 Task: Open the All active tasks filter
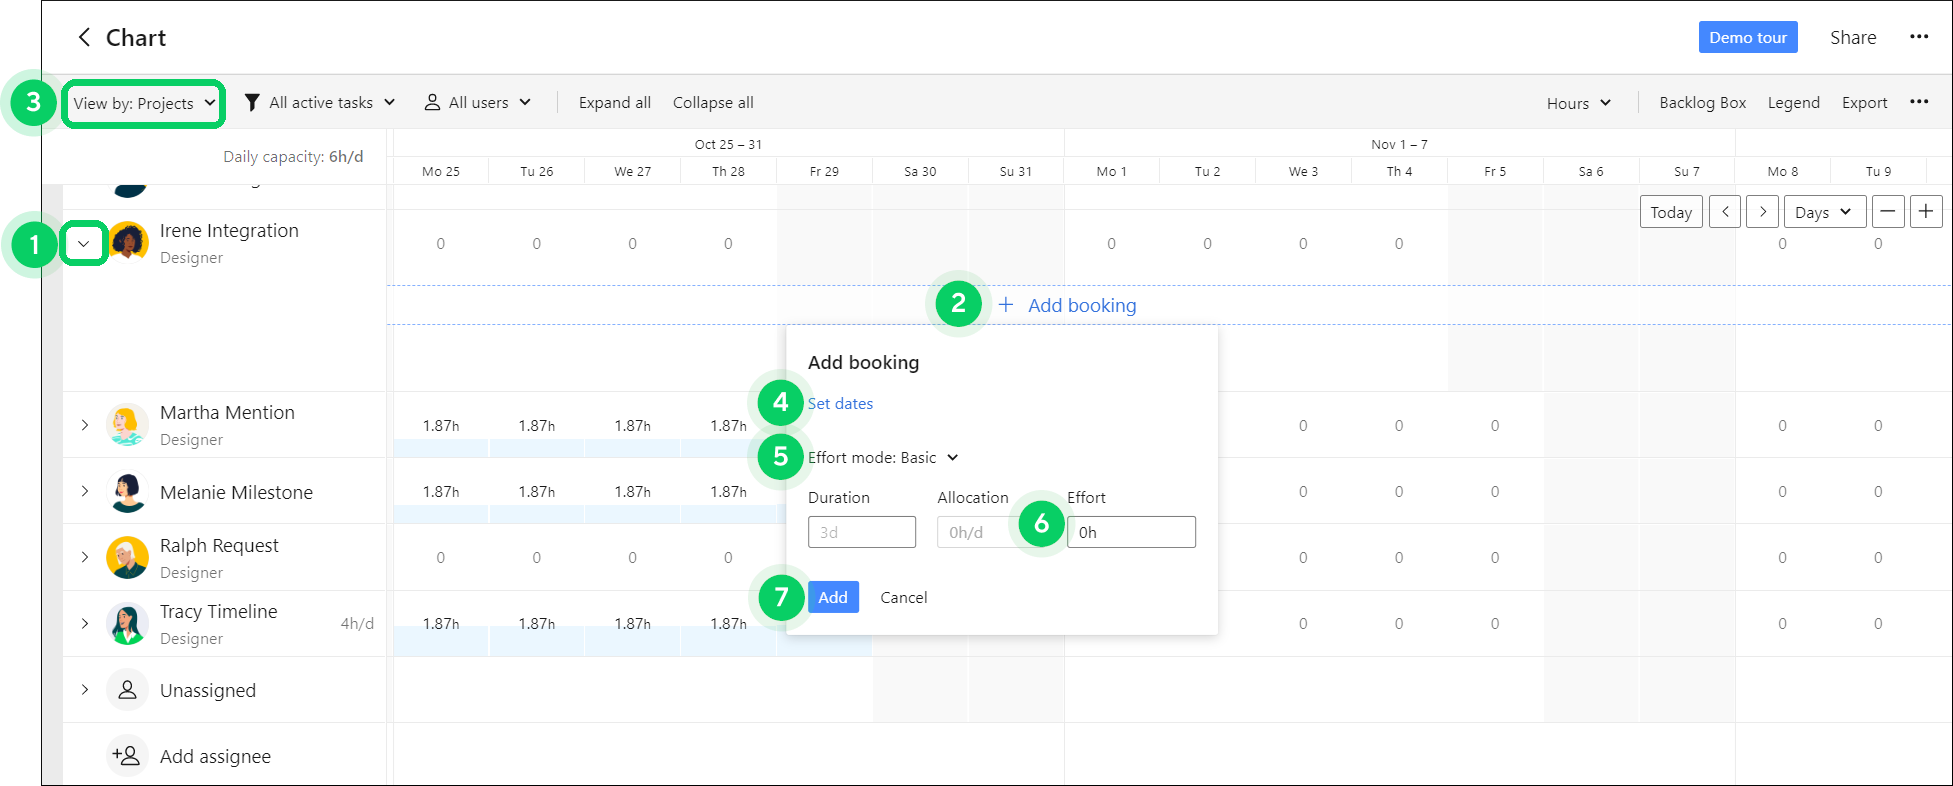coord(320,103)
